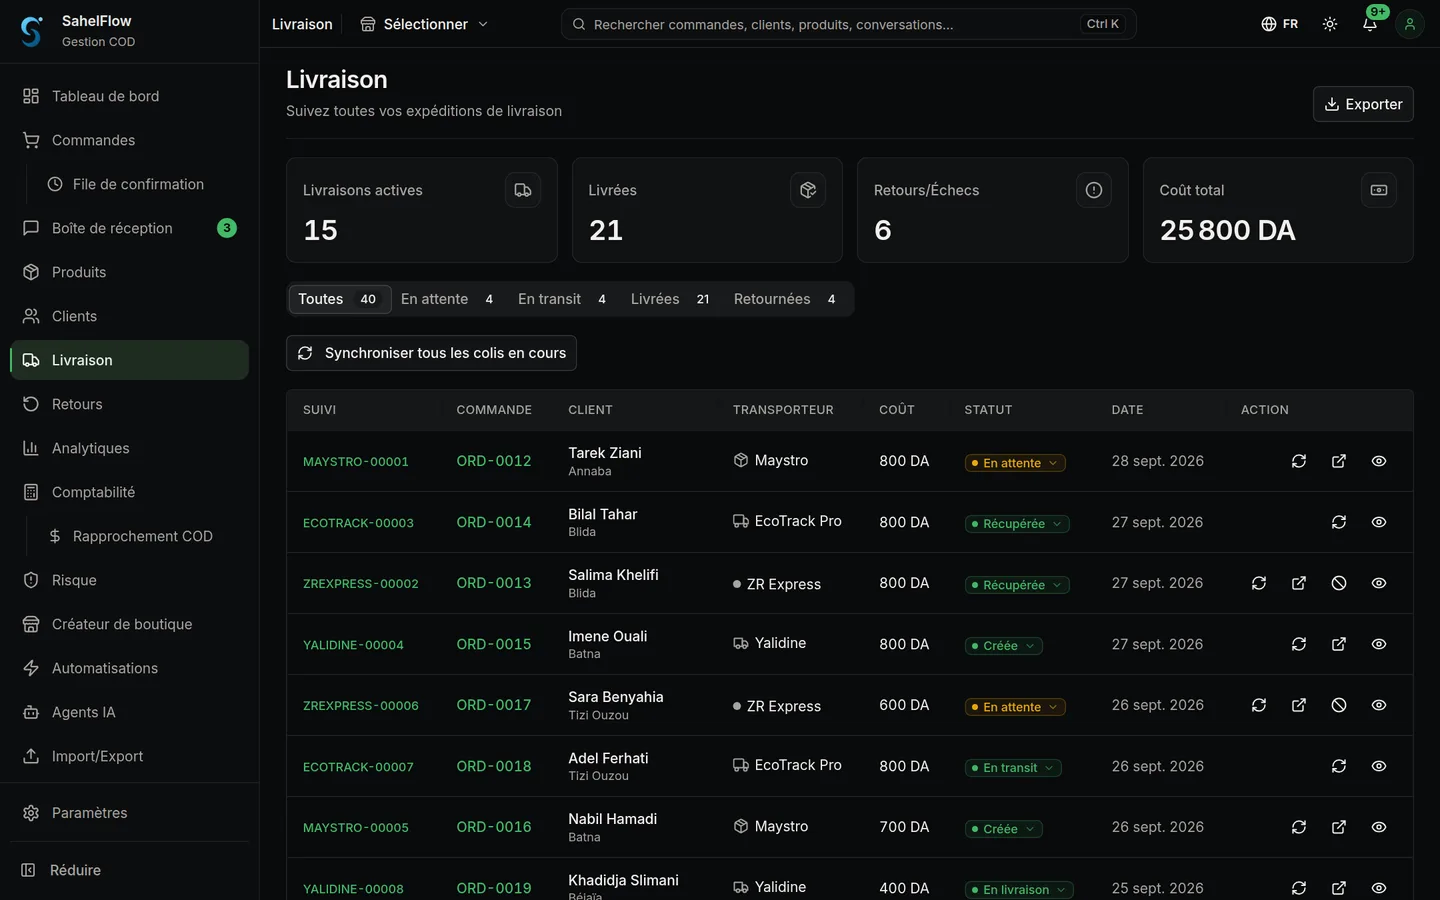The image size is (1440, 900).
Task: Open the 'En transit' status dropdown for ORD-0018
Action: 1013,768
